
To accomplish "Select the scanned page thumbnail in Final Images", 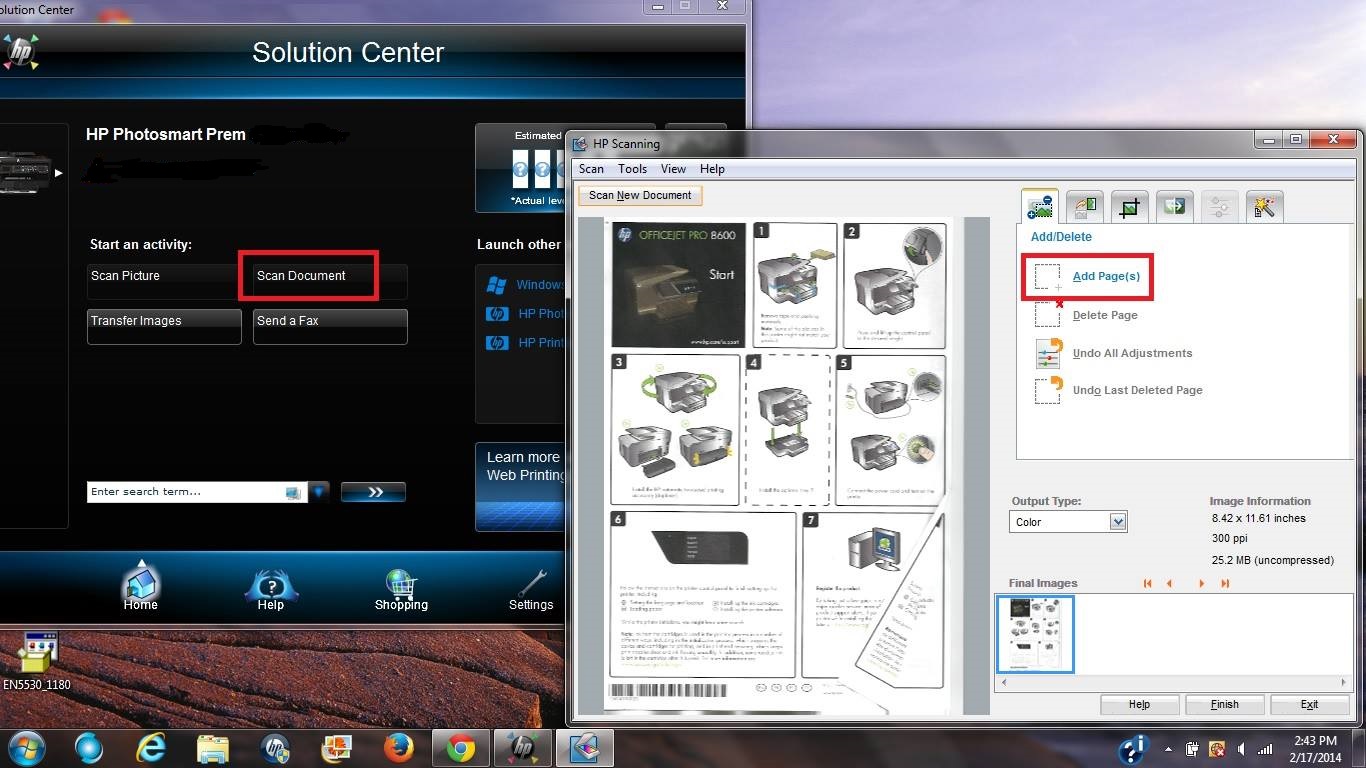I will [x=1035, y=634].
